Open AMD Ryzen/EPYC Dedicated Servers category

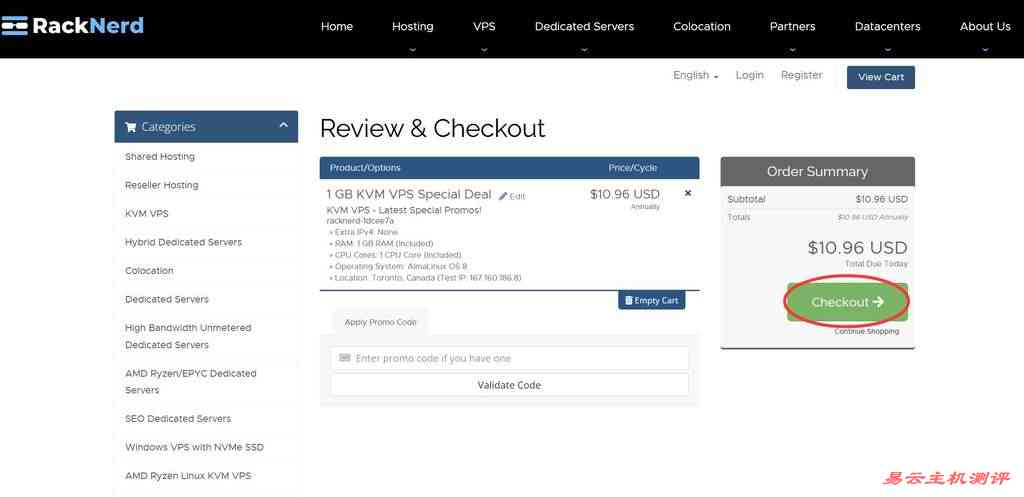191,381
